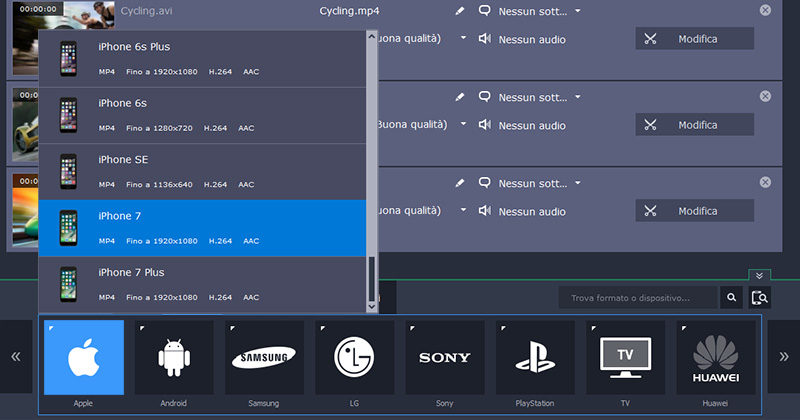Click Nessun audio in first row
This screenshot has height=420, width=800.
[532, 39]
